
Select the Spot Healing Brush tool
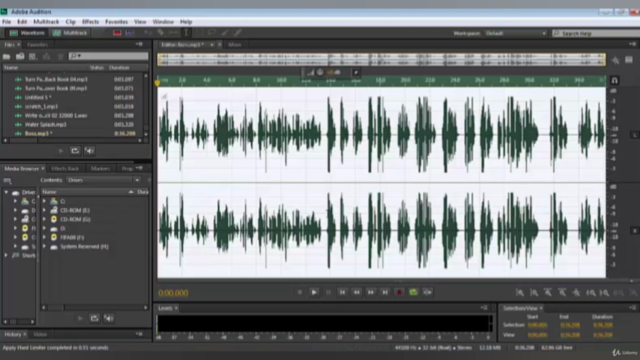pyautogui.click(x=238, y=33)
